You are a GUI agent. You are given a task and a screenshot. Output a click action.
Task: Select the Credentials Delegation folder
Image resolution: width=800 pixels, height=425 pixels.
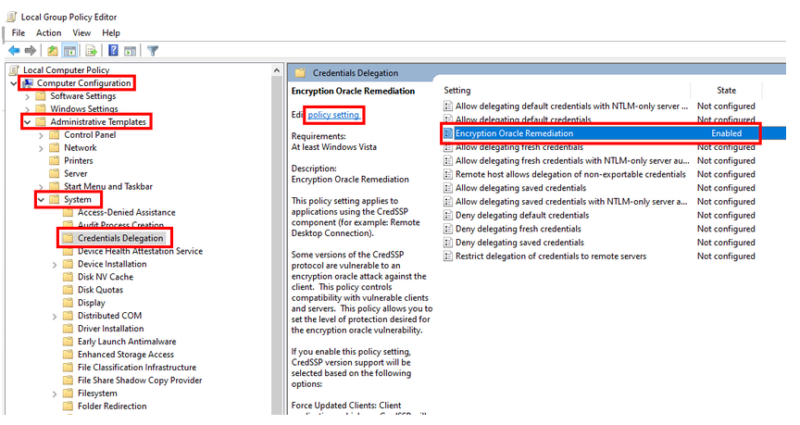(119, 239)
